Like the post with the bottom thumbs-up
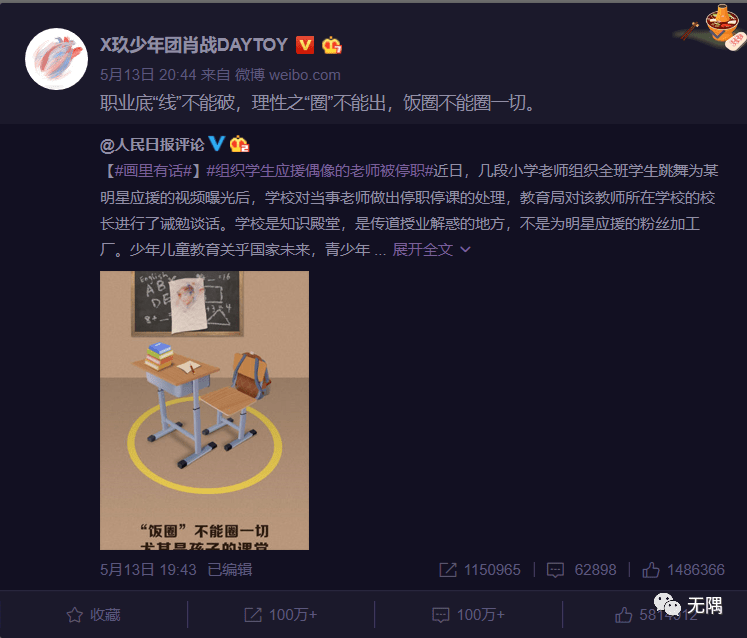Image resolution: width=747 pixels, height=638 pixels. tap(656, 615)
